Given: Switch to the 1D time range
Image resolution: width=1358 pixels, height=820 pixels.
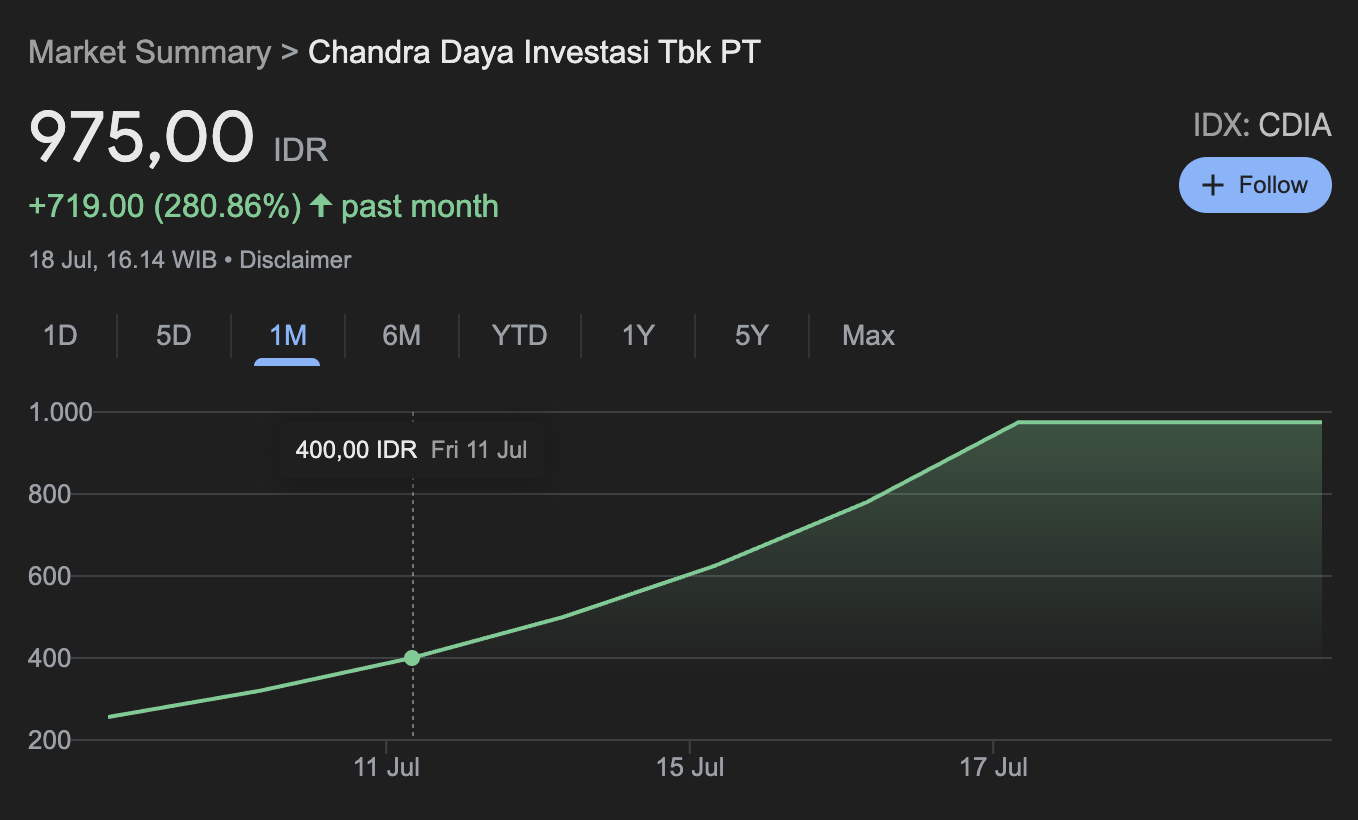Looking at the screenshot, I should 60,335.
